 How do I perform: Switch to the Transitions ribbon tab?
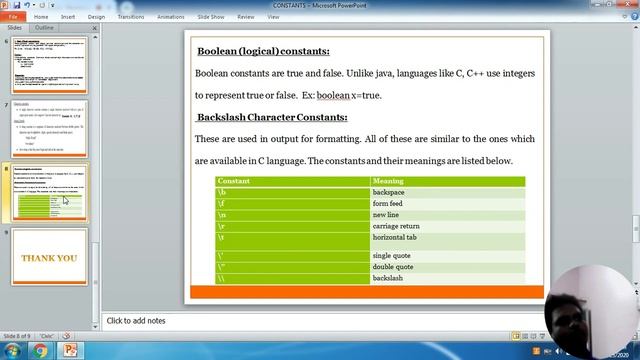point(131,17)
